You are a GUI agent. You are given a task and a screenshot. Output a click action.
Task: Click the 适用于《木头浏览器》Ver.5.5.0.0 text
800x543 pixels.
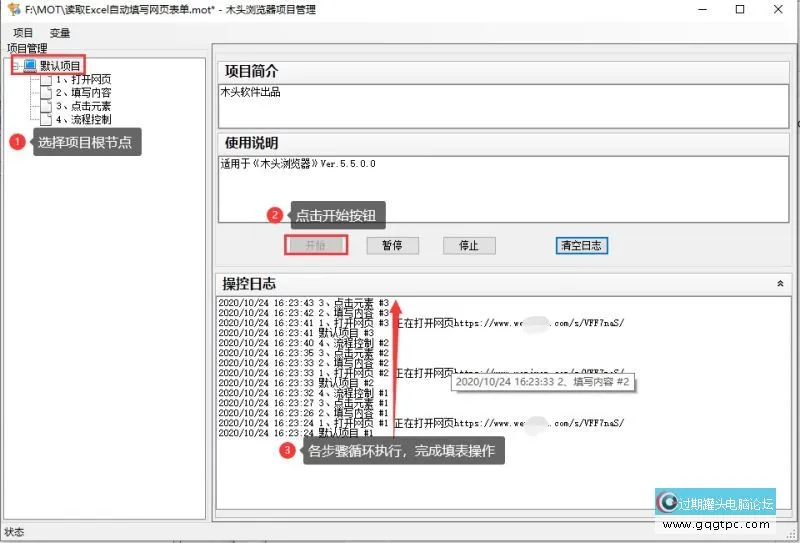298,164
